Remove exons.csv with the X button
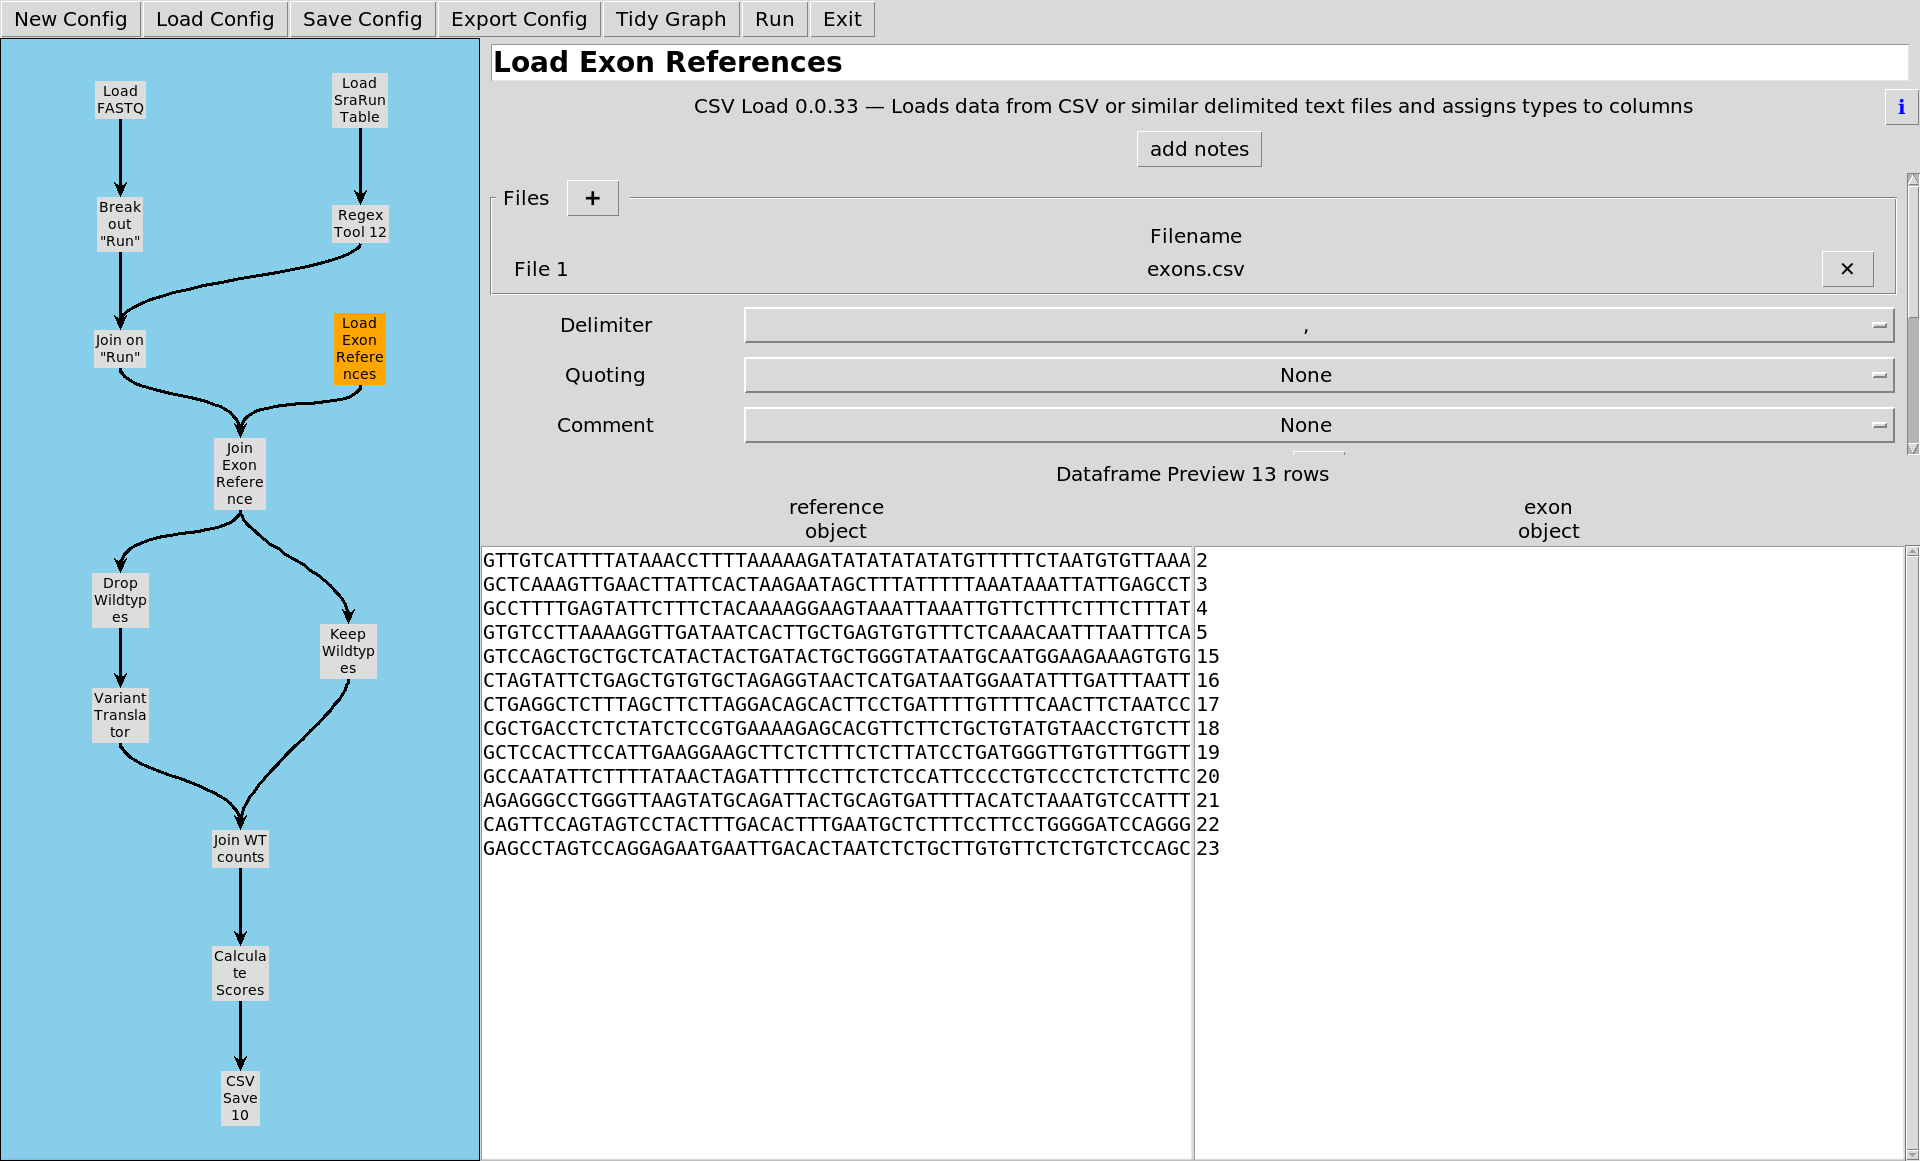Screen dimensions: 1920x1161 [1846, 269]
